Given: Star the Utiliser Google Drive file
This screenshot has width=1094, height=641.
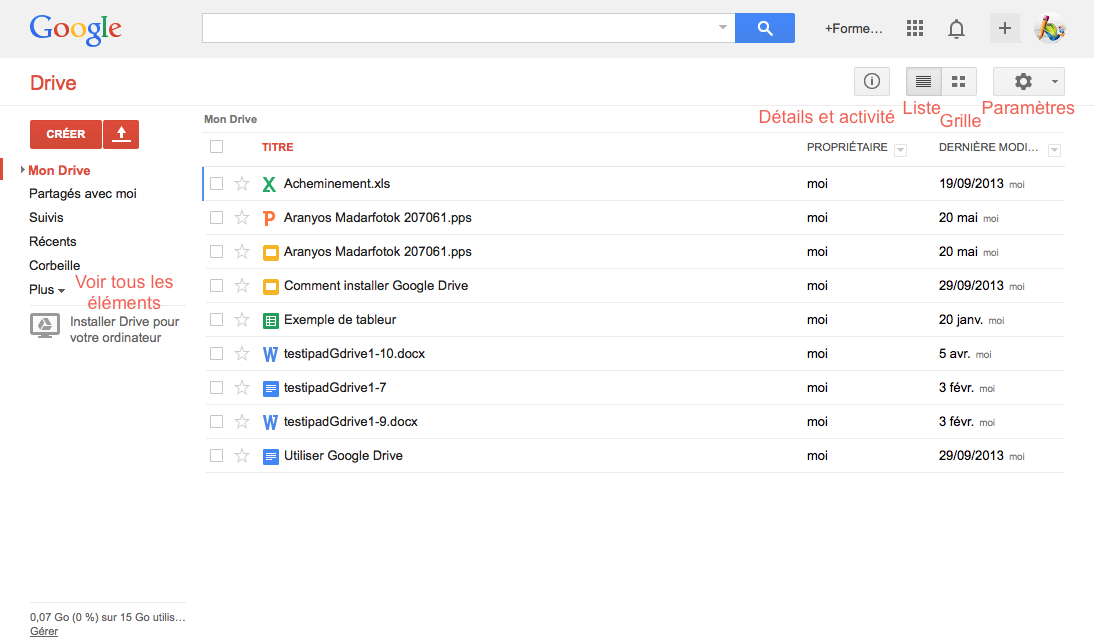Looking at the screenshot, I should click(x=242, y=455).
